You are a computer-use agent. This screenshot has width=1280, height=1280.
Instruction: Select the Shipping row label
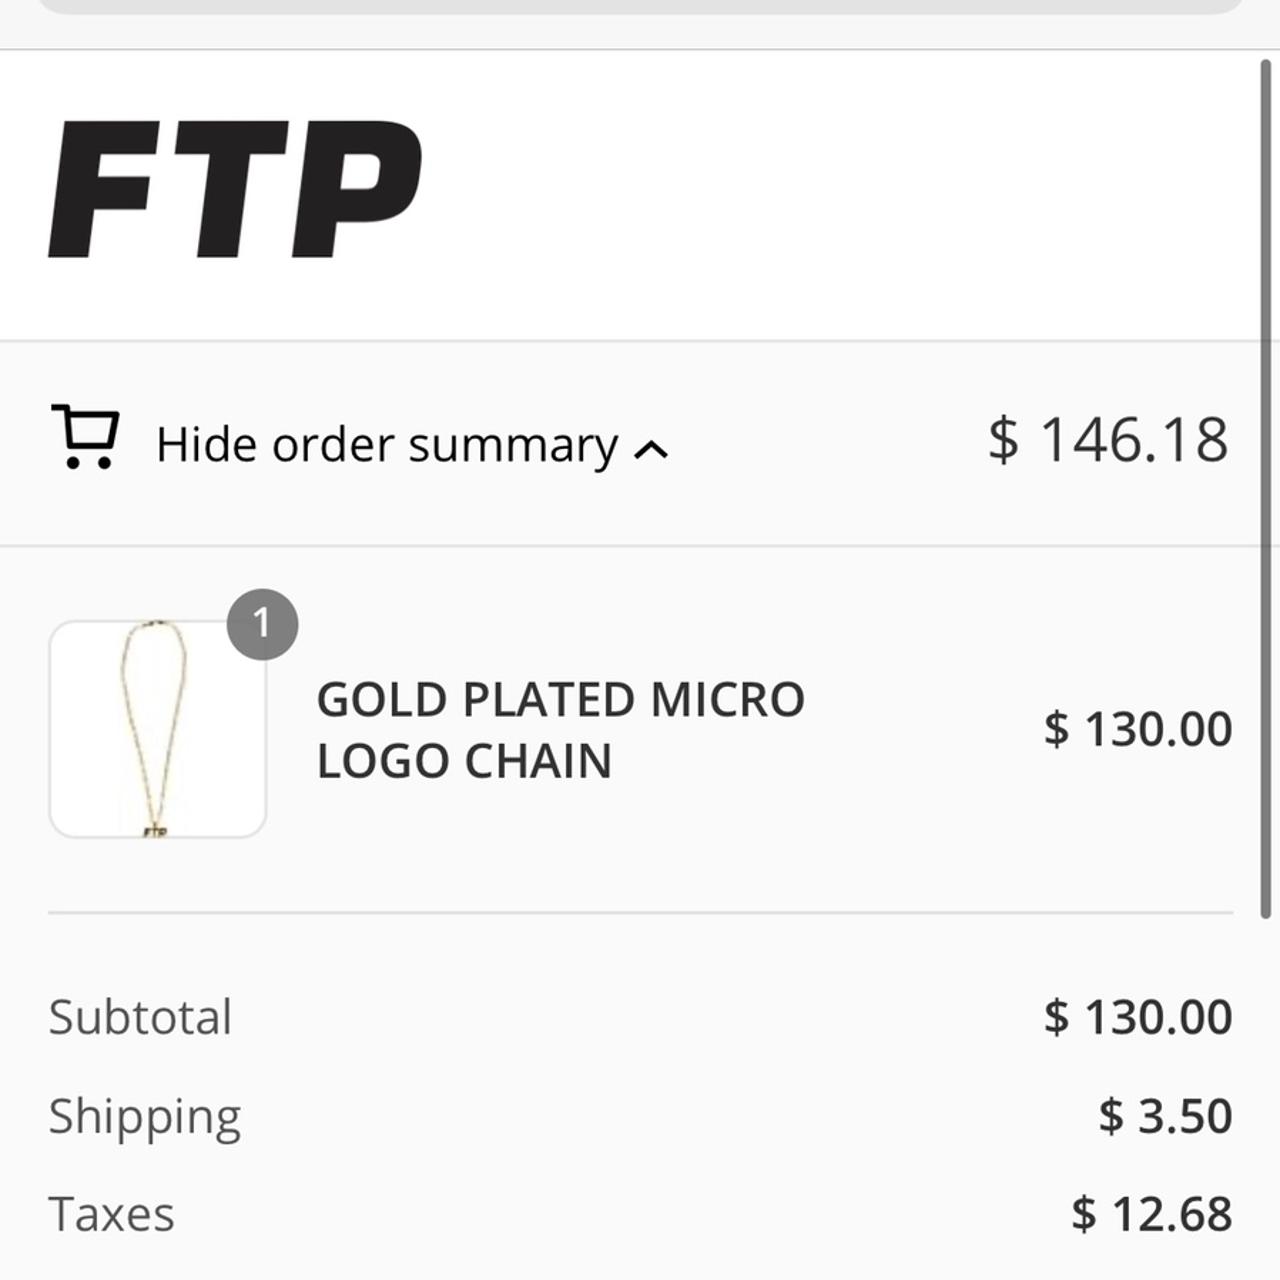click(146, 1114)
